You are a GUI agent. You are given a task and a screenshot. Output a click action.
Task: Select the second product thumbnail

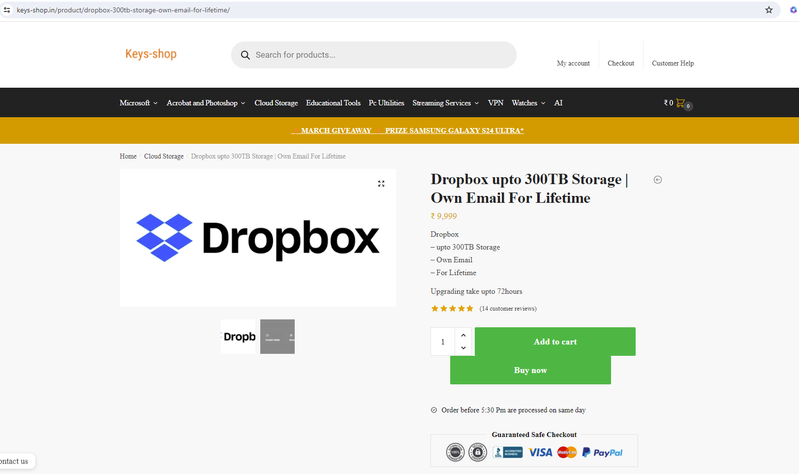pyautogui.click(x=277, y=337)
